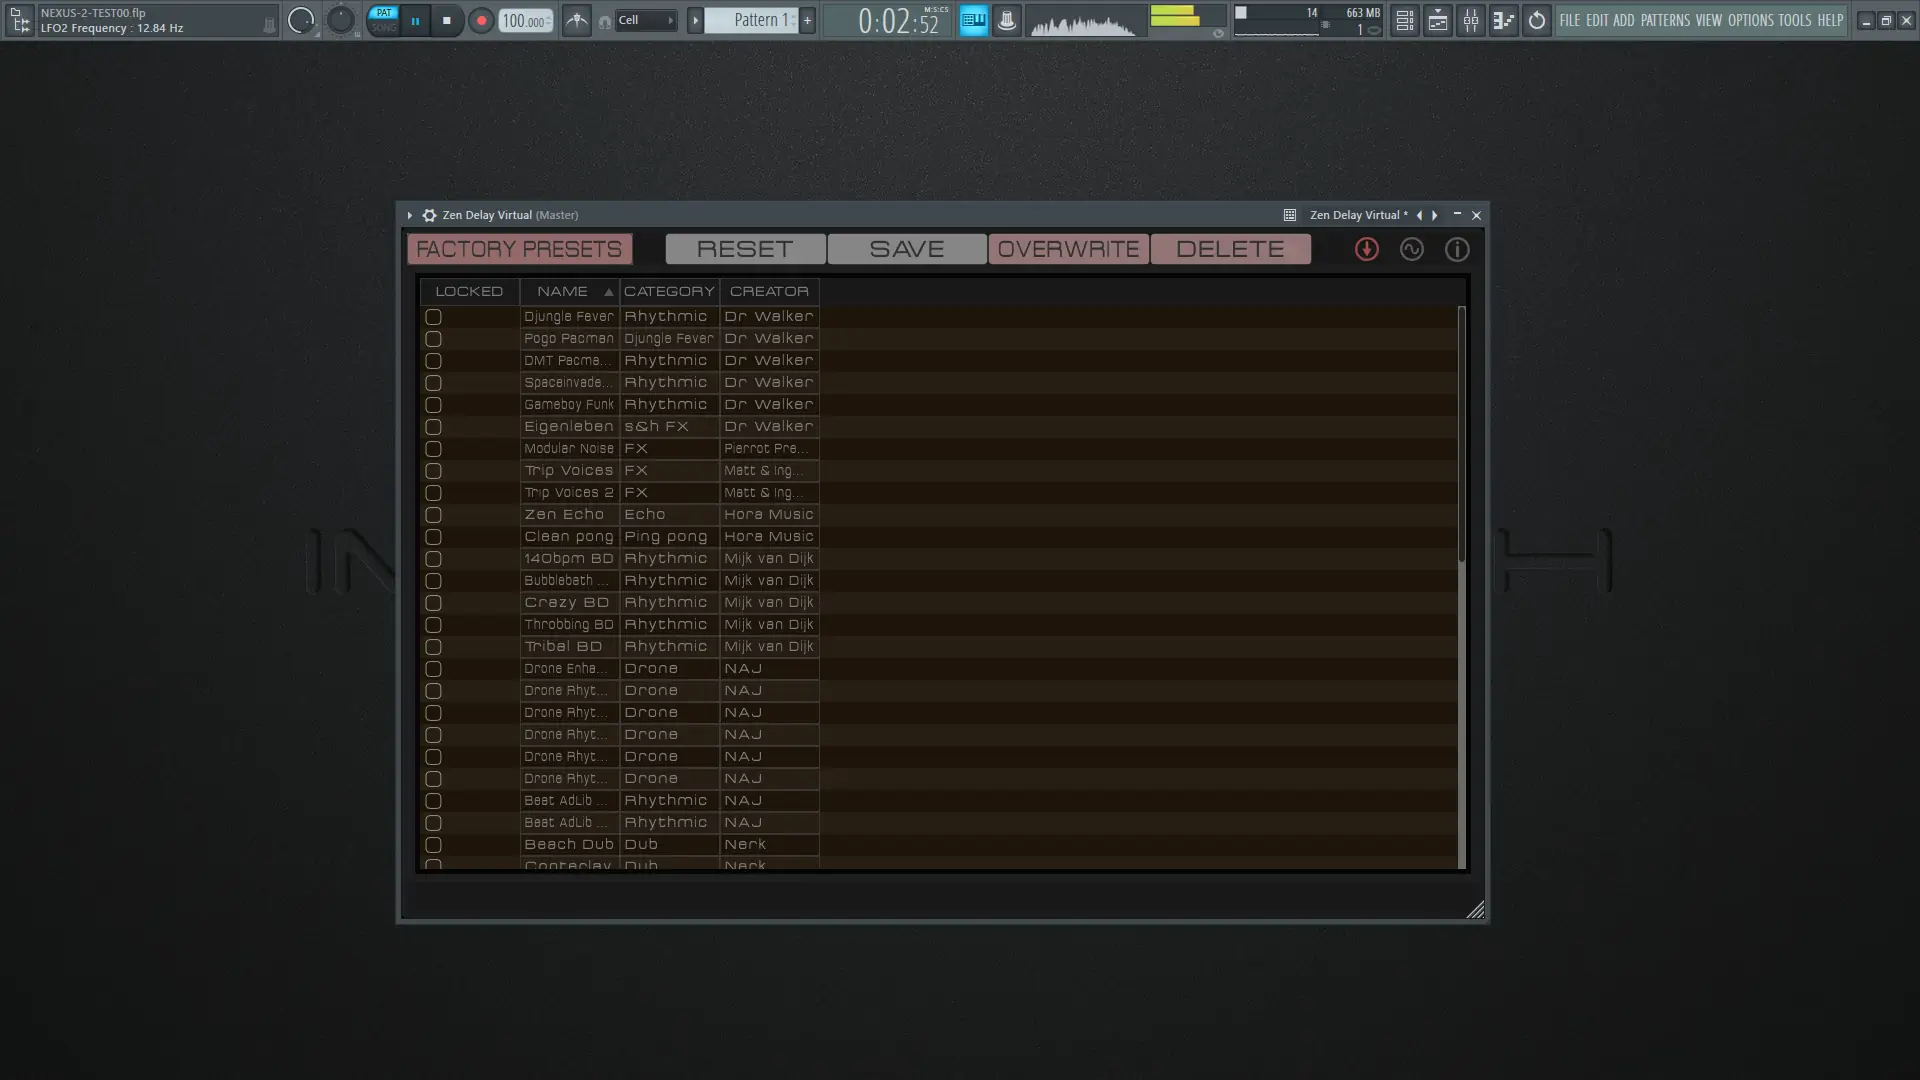Image resolution: width=1920 pixels, height=1080 pixels.
Task: Open the Cell snap dropdown
Action: pyautogui.click(x=645, y=20)
